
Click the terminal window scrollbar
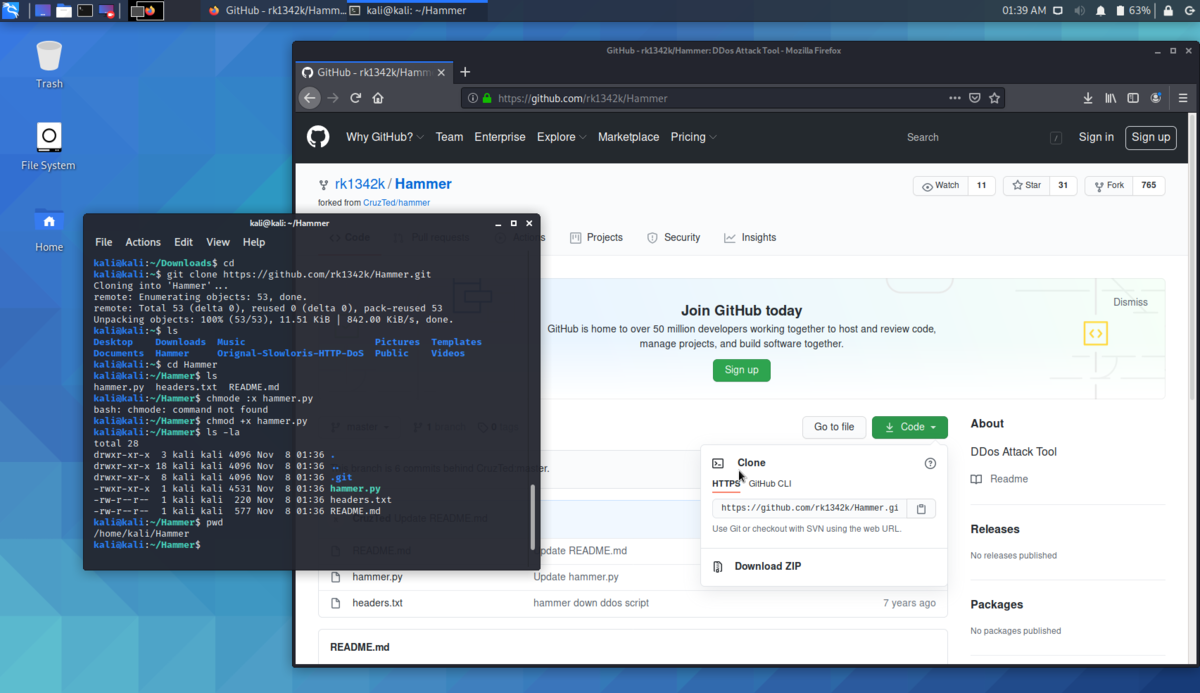pos(533,517)
